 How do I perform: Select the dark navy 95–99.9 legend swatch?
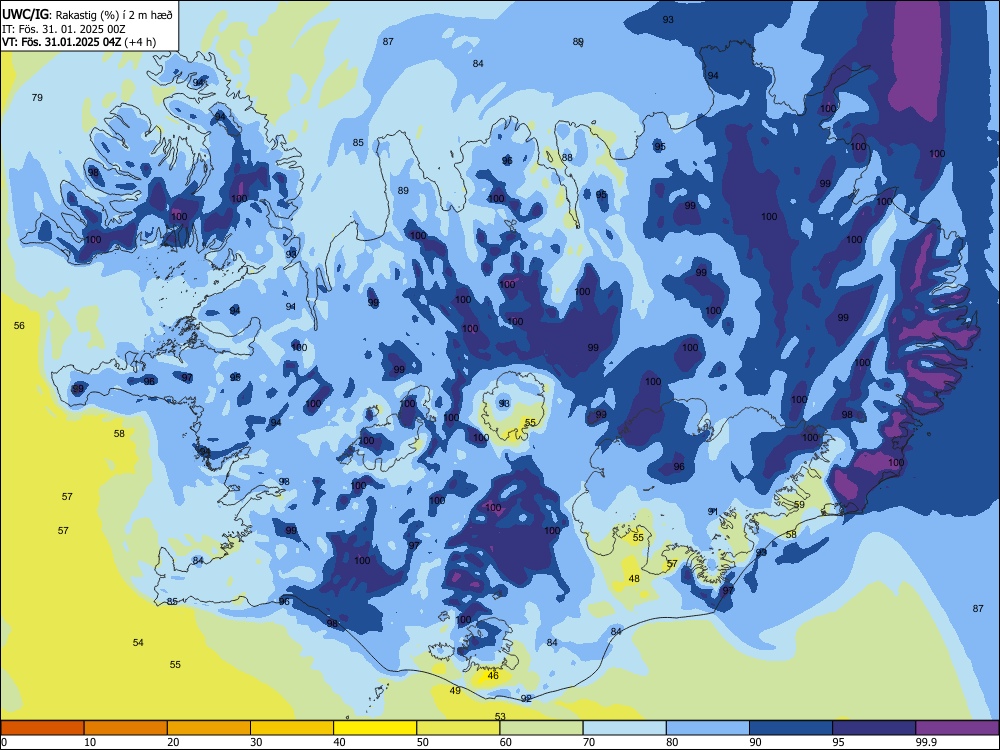tap(874, 728)
